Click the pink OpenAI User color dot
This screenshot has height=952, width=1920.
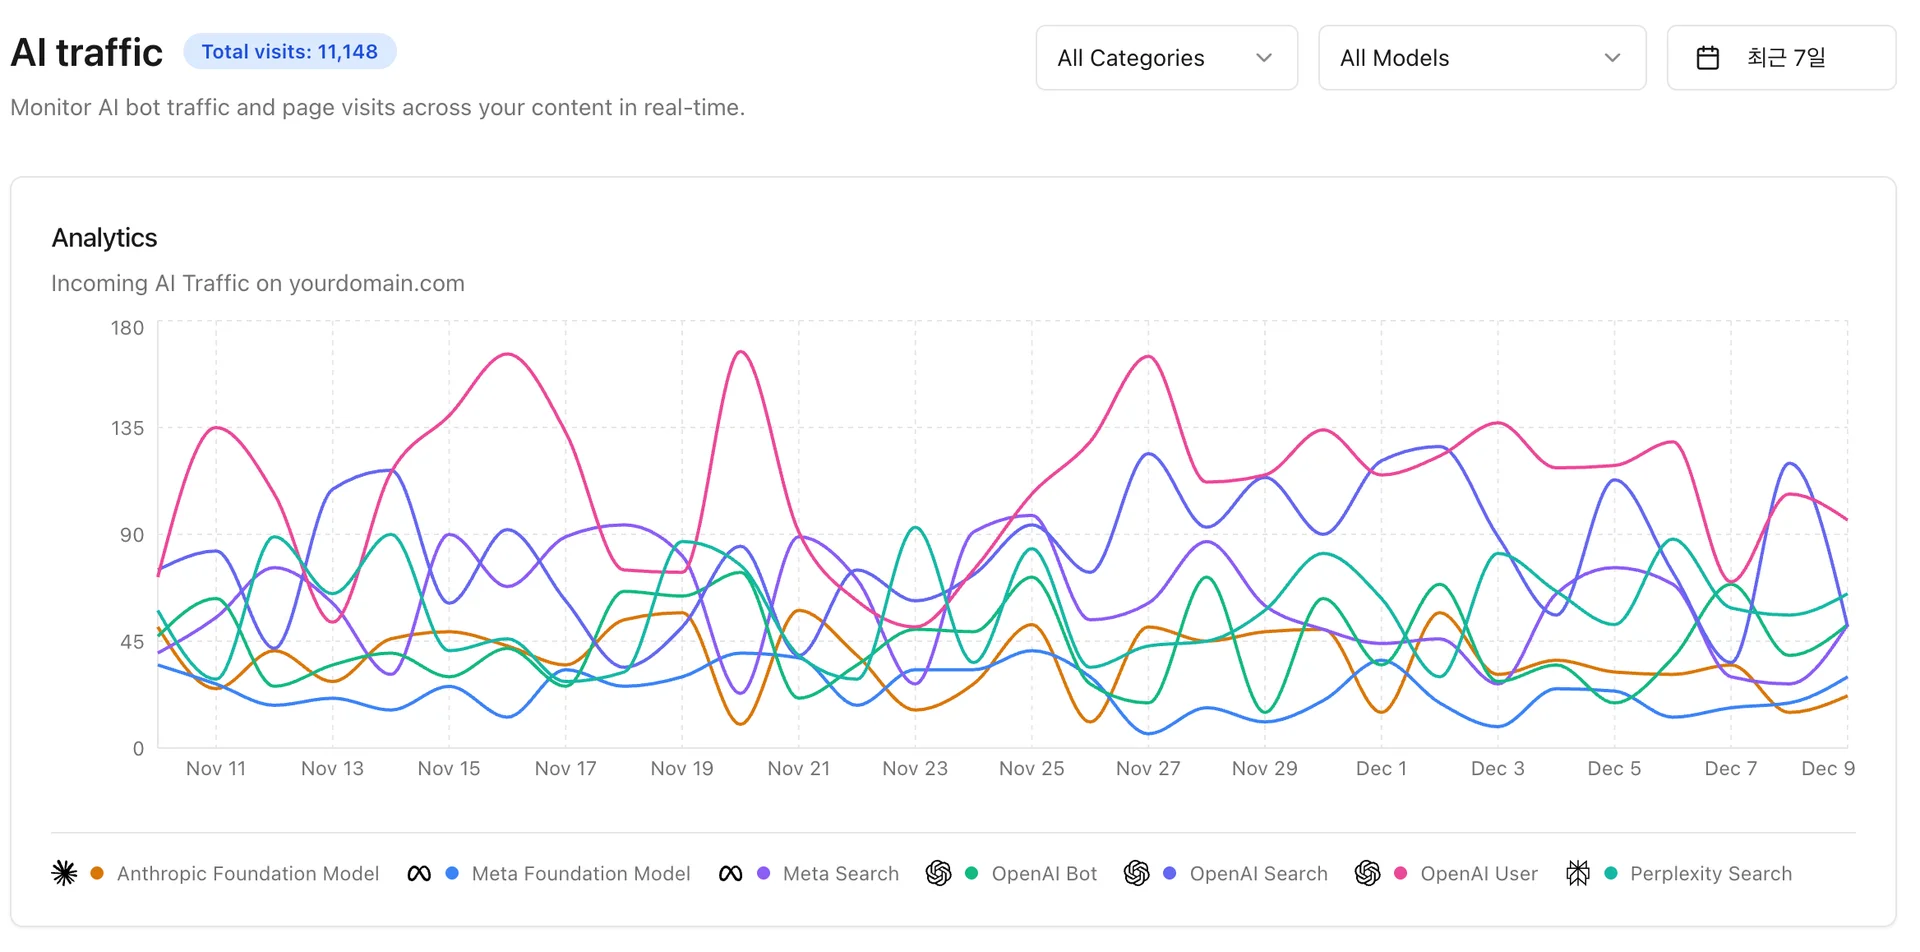[1400, 873]
